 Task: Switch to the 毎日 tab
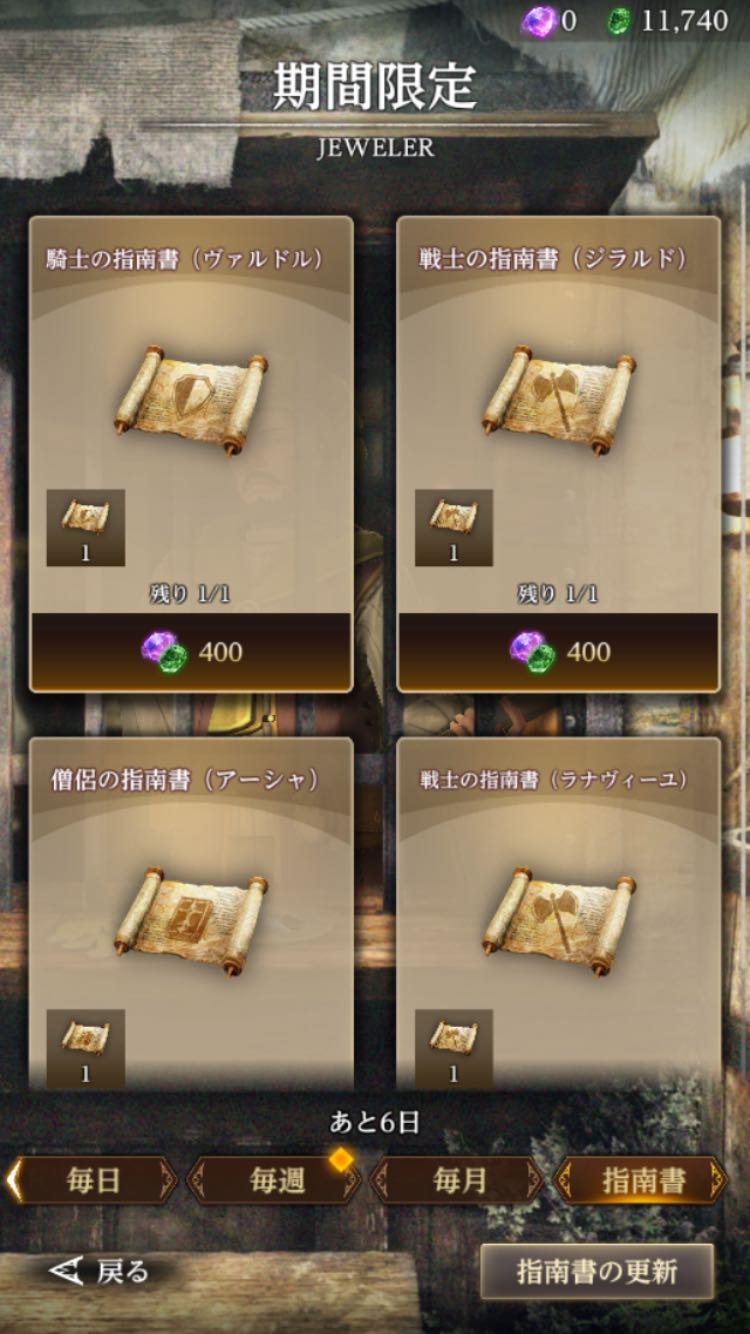point(92,1181)
